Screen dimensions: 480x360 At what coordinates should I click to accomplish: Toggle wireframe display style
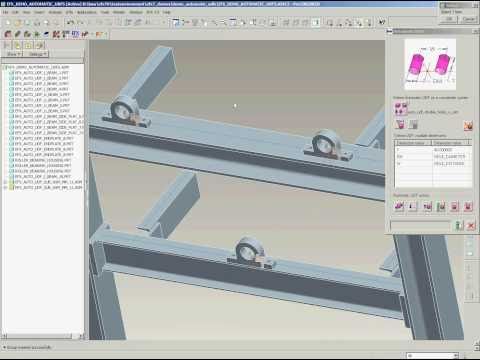pos(286,23)
